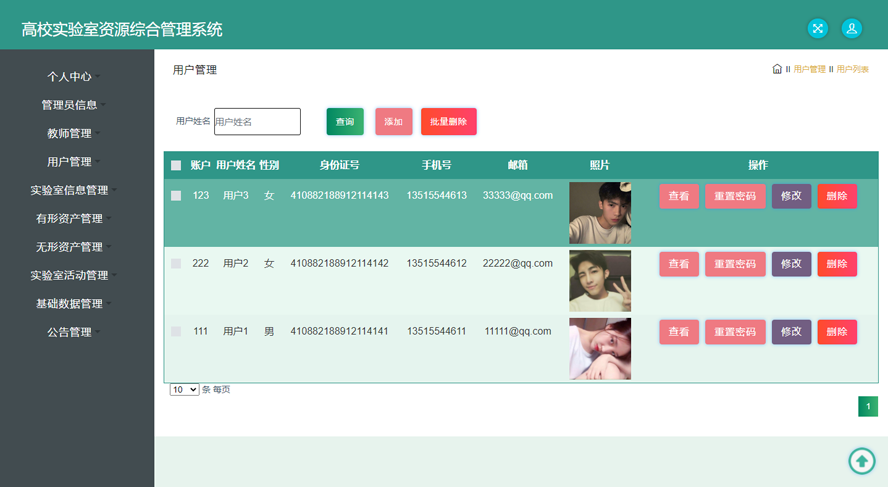Image resolution: width=888 pixels, height=487 pixels.
Task: Click the 添加 add button
Action: click(x=393, y=122)
